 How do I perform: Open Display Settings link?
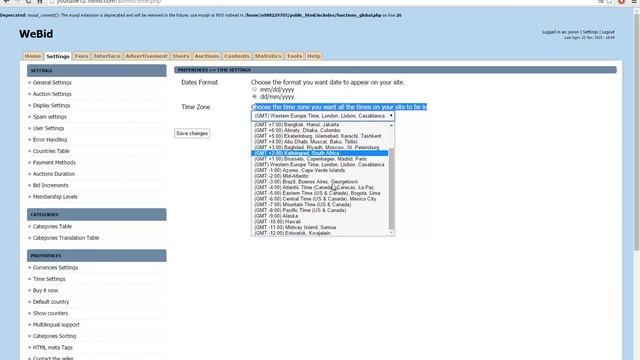51,105
